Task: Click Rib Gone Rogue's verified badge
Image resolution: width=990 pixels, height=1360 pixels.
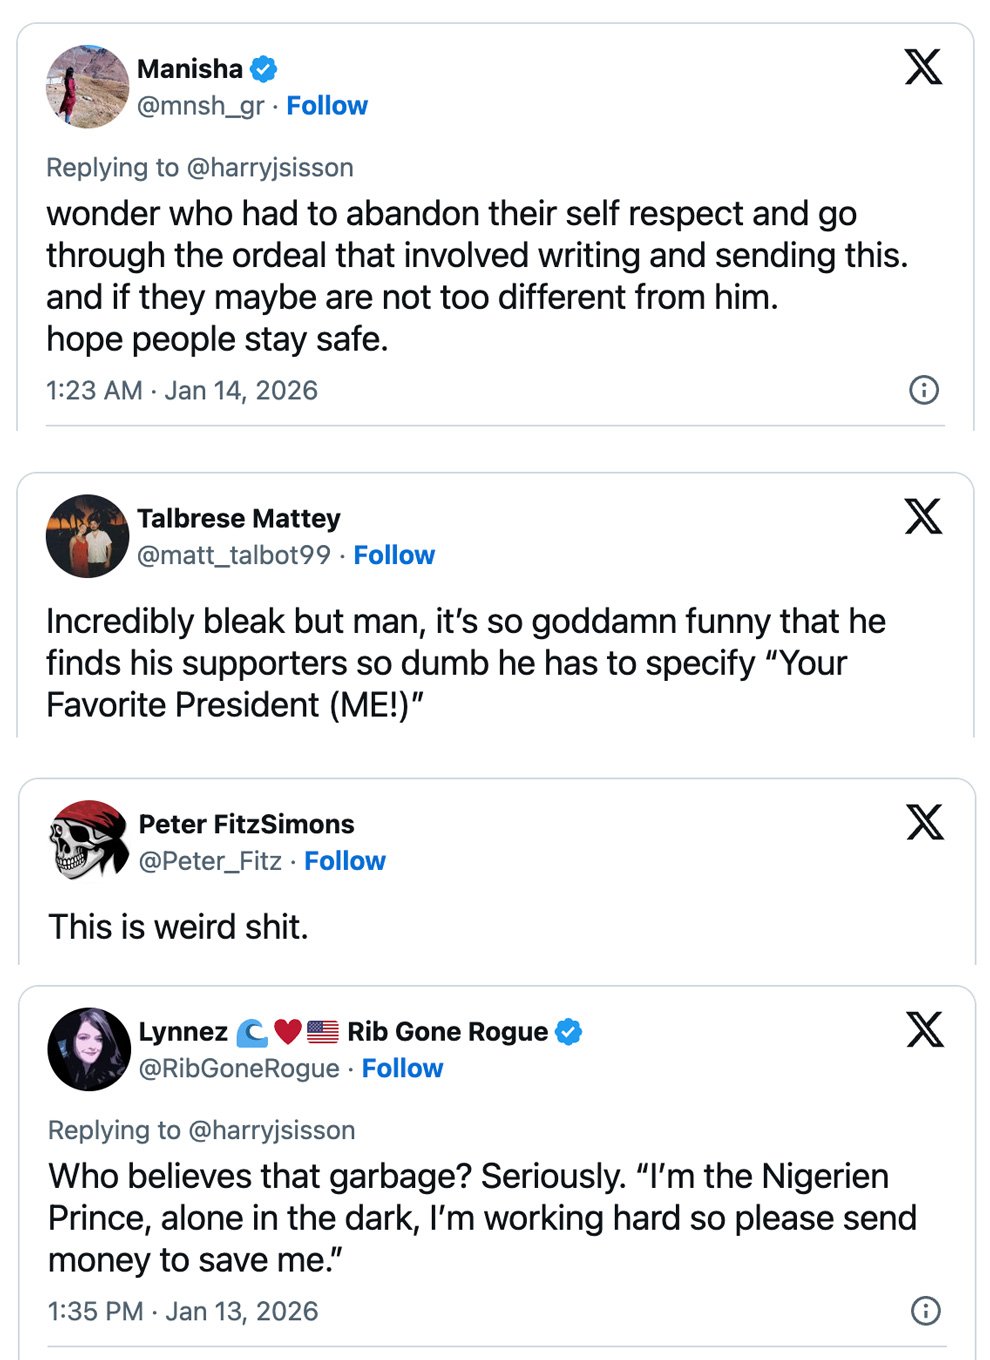Action: (x=569, y=1032)
